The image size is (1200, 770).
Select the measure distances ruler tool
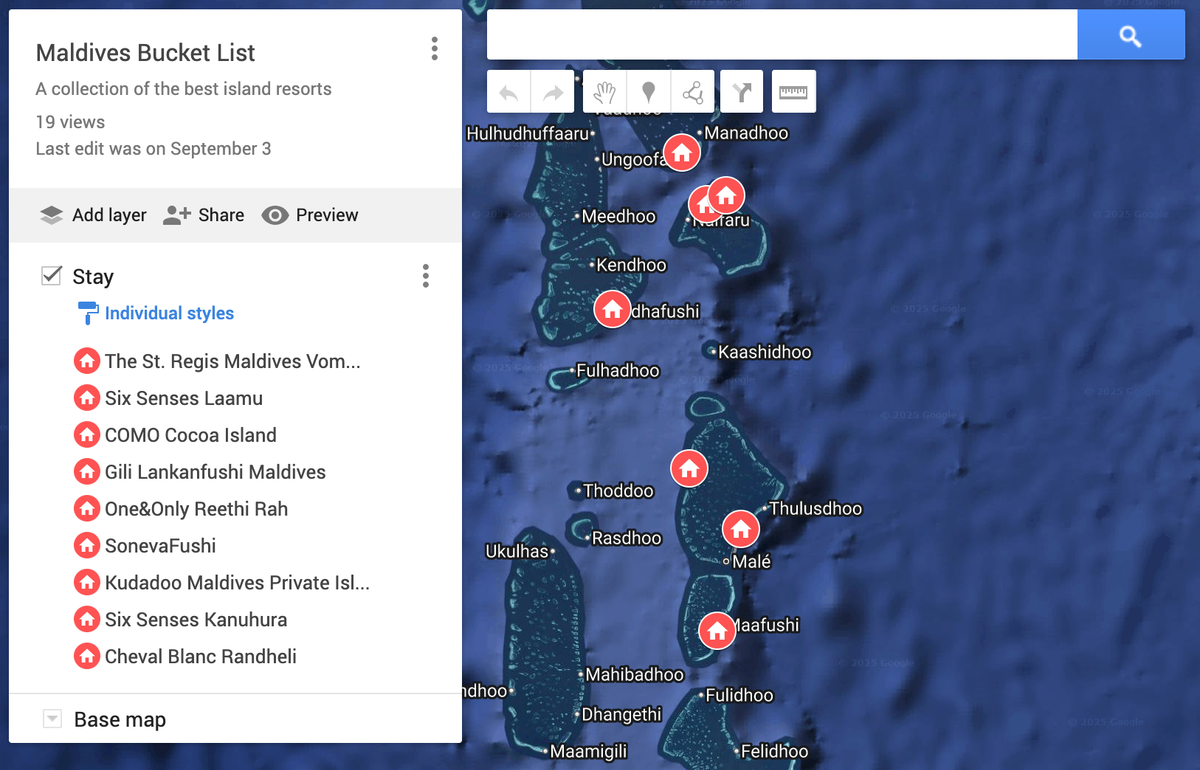coord(793,92)
